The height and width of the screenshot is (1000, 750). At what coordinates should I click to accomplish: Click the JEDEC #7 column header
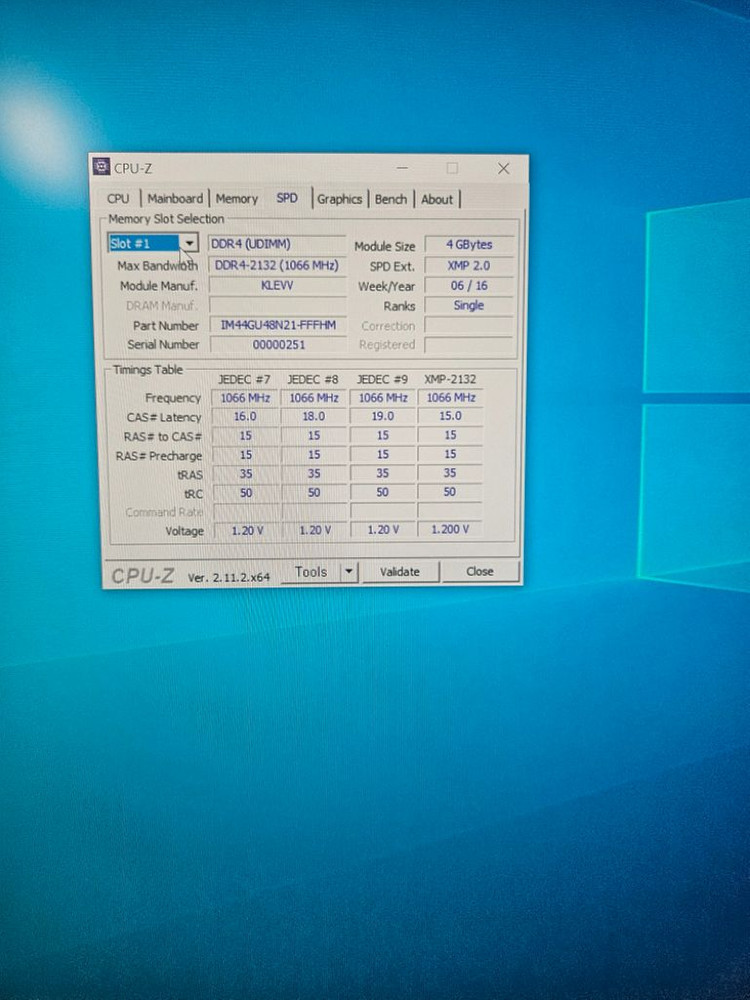[244, 379]
